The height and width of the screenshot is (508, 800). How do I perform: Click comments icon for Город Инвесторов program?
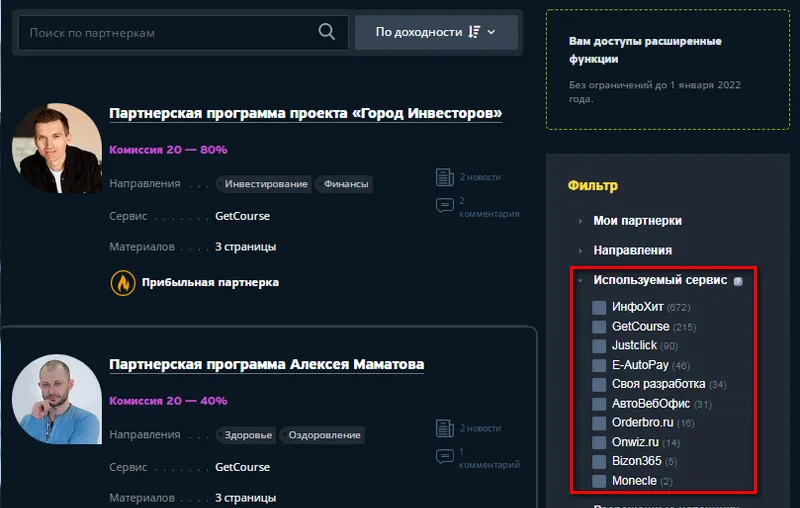445,206
